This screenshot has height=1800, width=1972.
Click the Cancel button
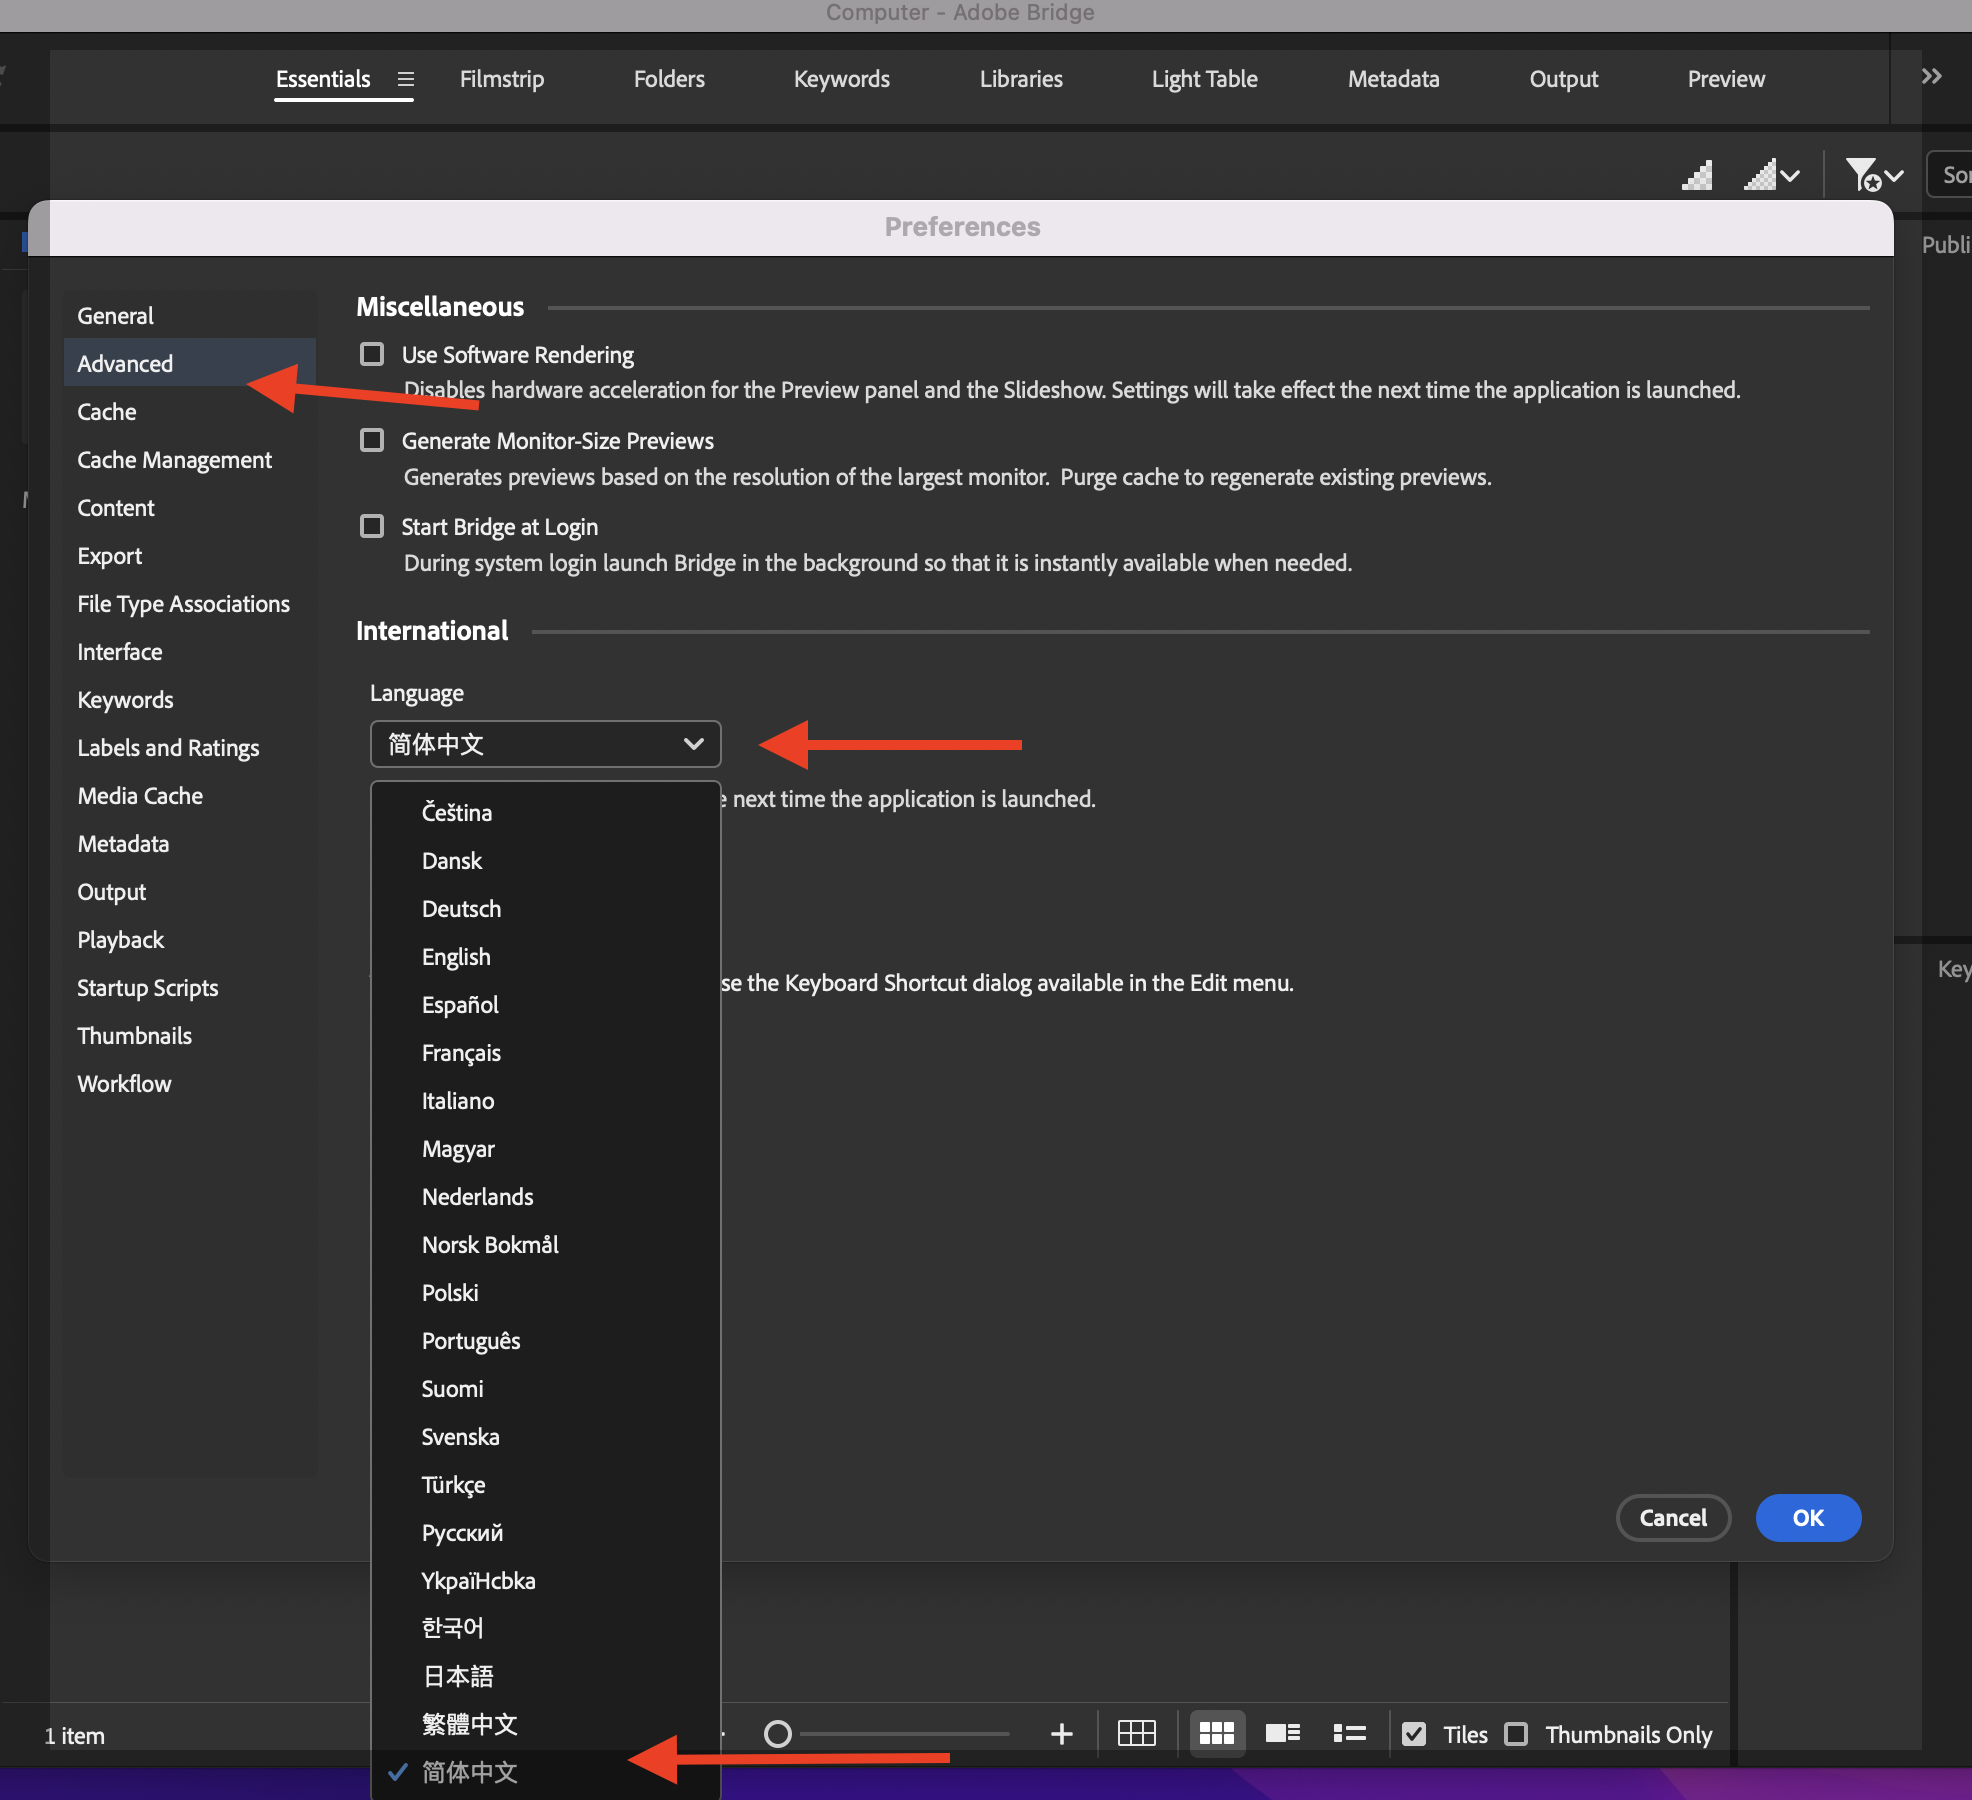click(x=1672, y=1518)
